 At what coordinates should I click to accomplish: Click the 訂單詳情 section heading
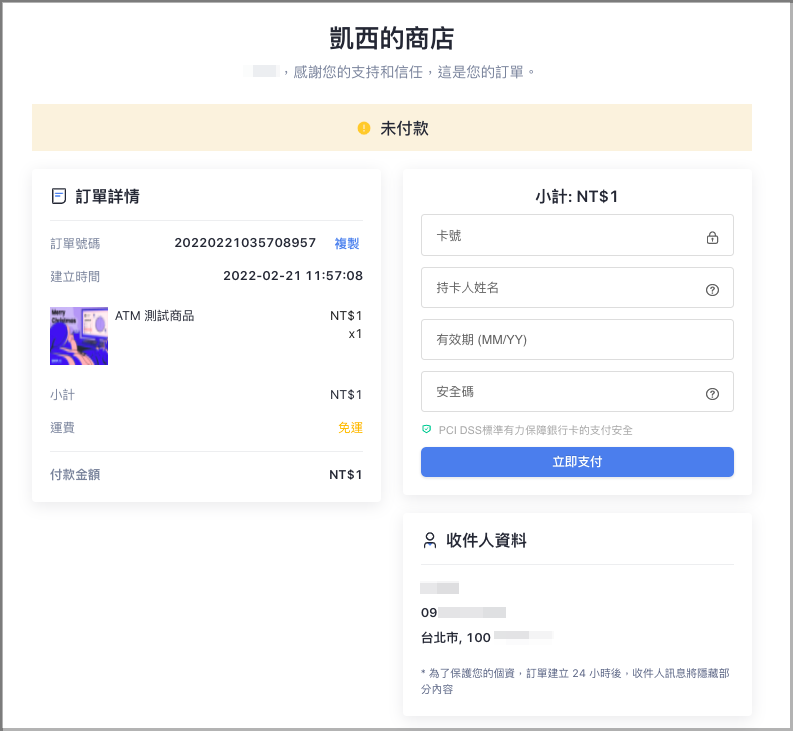108,196
